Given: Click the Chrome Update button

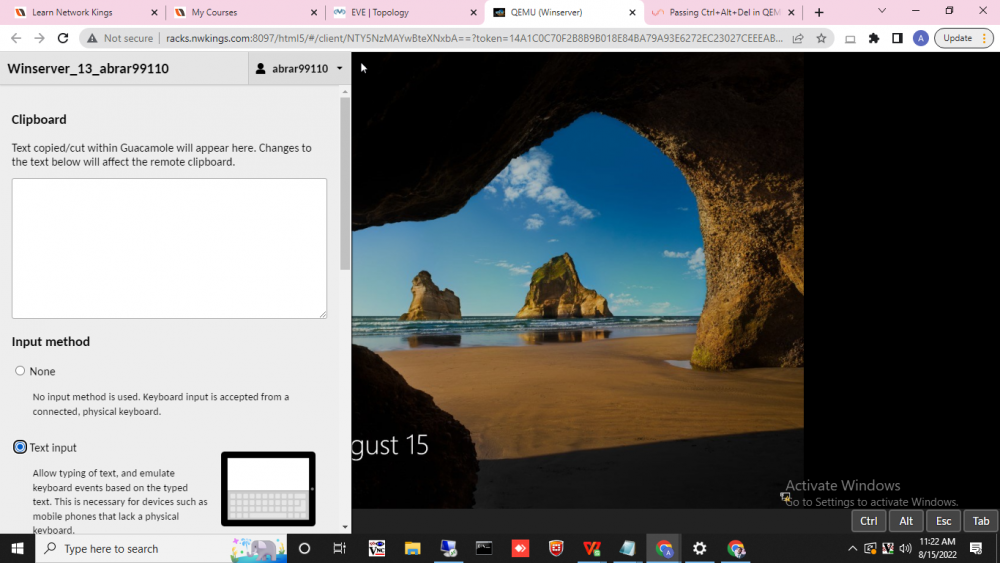Looking at the screenshot, I should point(964,38).
